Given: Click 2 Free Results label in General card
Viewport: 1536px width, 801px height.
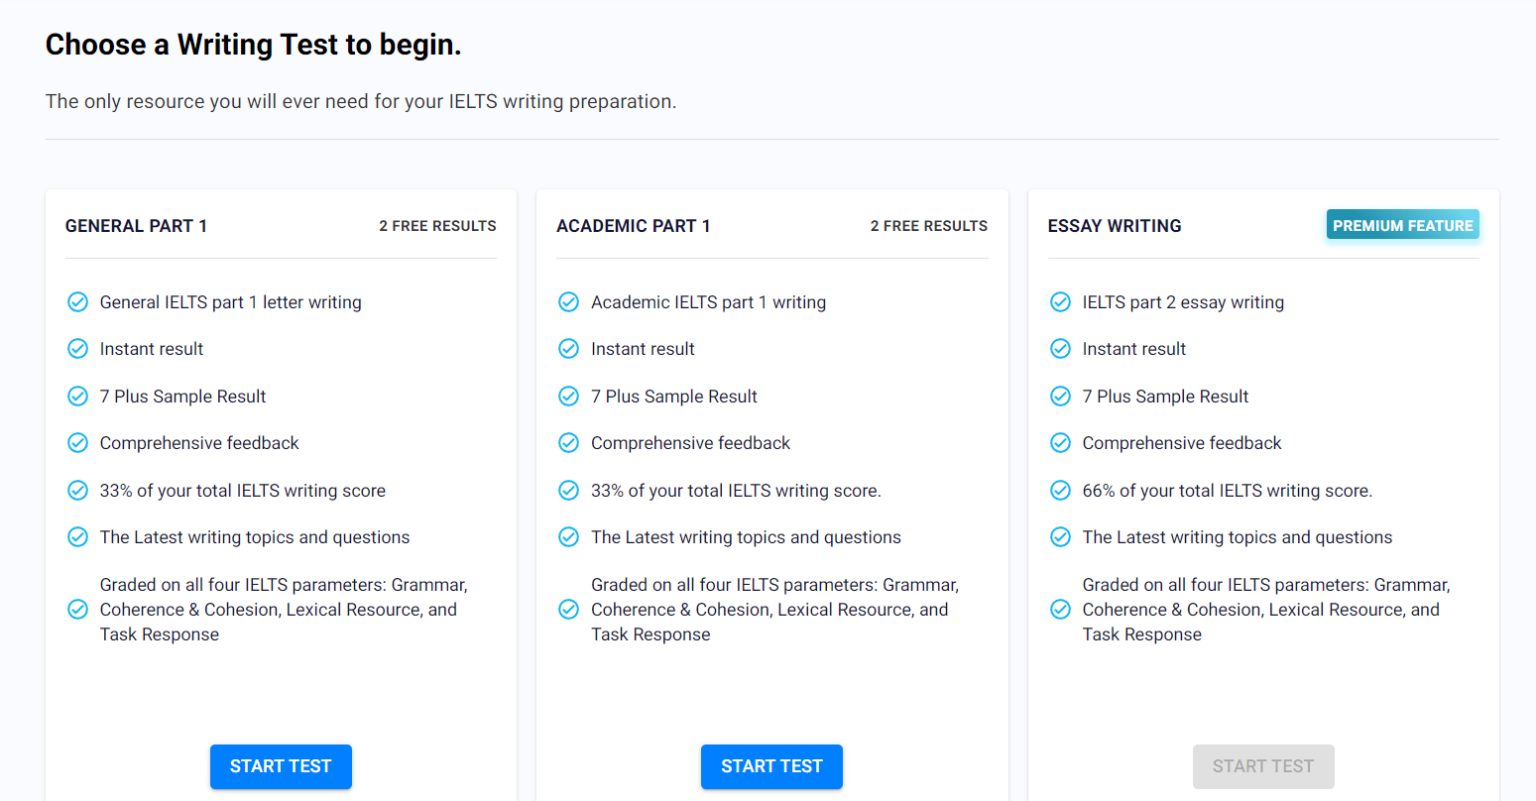Looking at the screenshot, I should click(x=437, y=226).
